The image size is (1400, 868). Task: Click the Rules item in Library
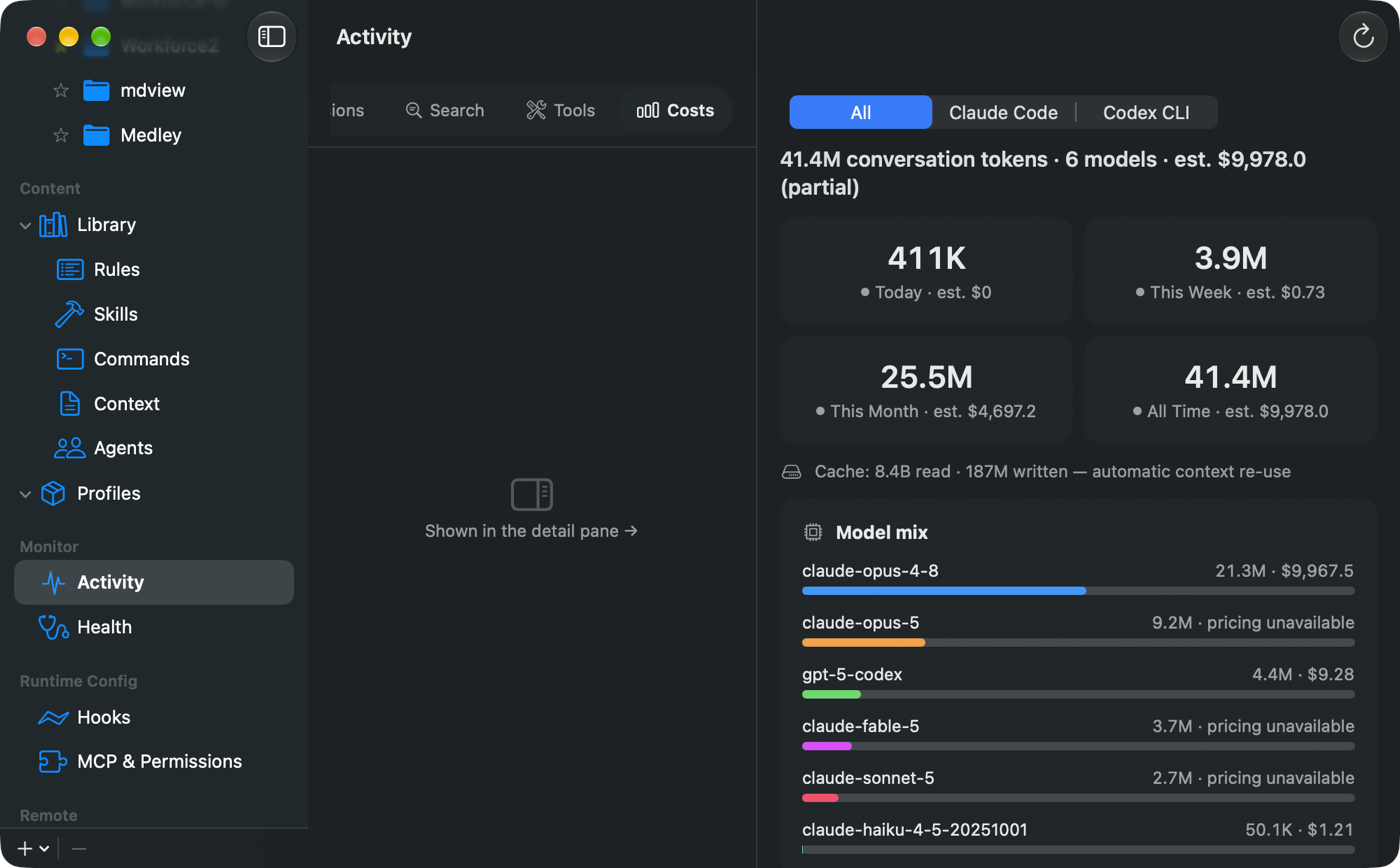coord(117,270)
